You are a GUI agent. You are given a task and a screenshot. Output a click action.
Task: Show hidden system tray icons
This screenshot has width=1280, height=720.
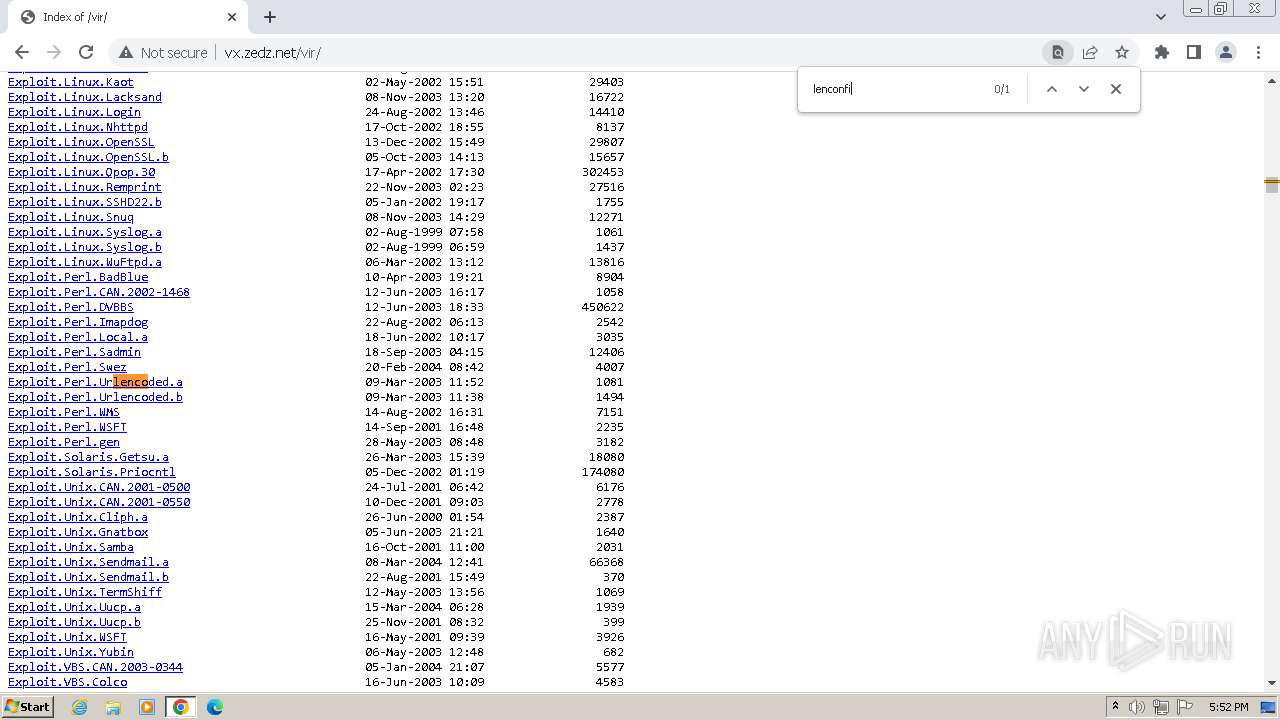click(1116, 707)
